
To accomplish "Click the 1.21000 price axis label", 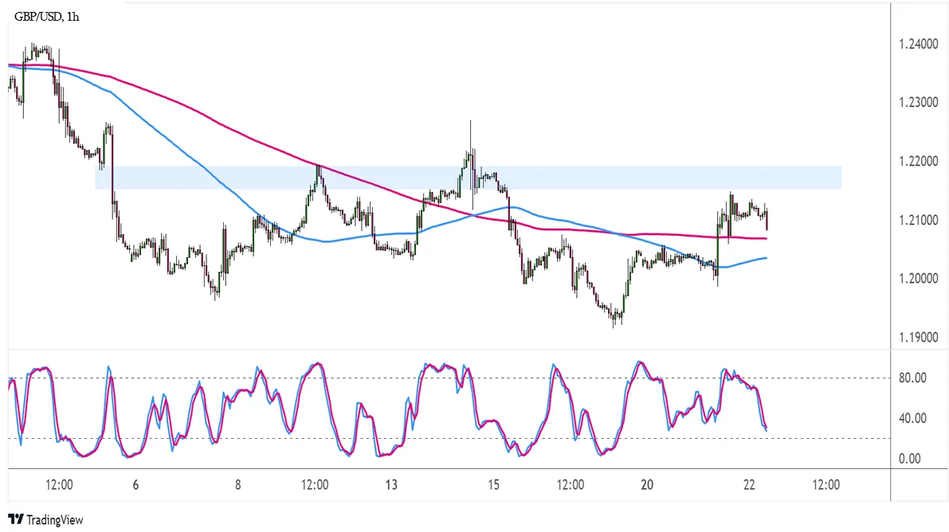I will tap(919, 220).
